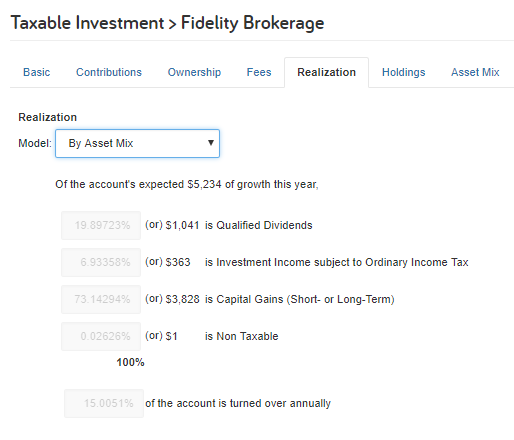Switch to the Contributions tab
The height and width of the screenshot is (440, 514).
[x=109, y=72]
